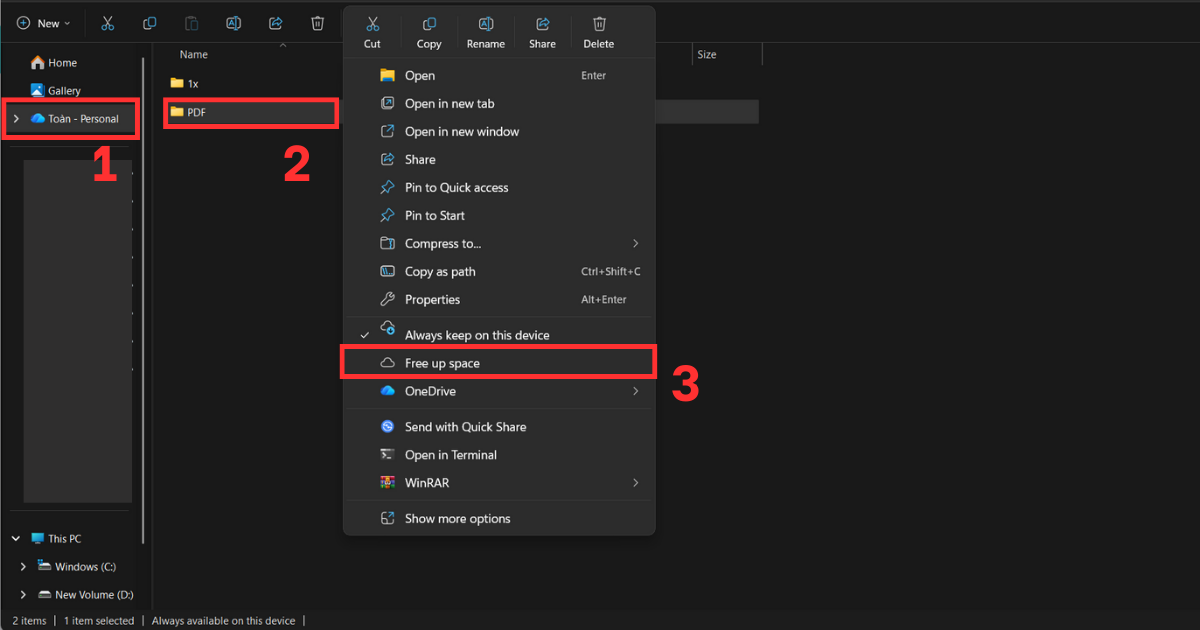Expand the Compress to submenu
The height and width of the screenshot is (630, 1200).
point(636,243)
